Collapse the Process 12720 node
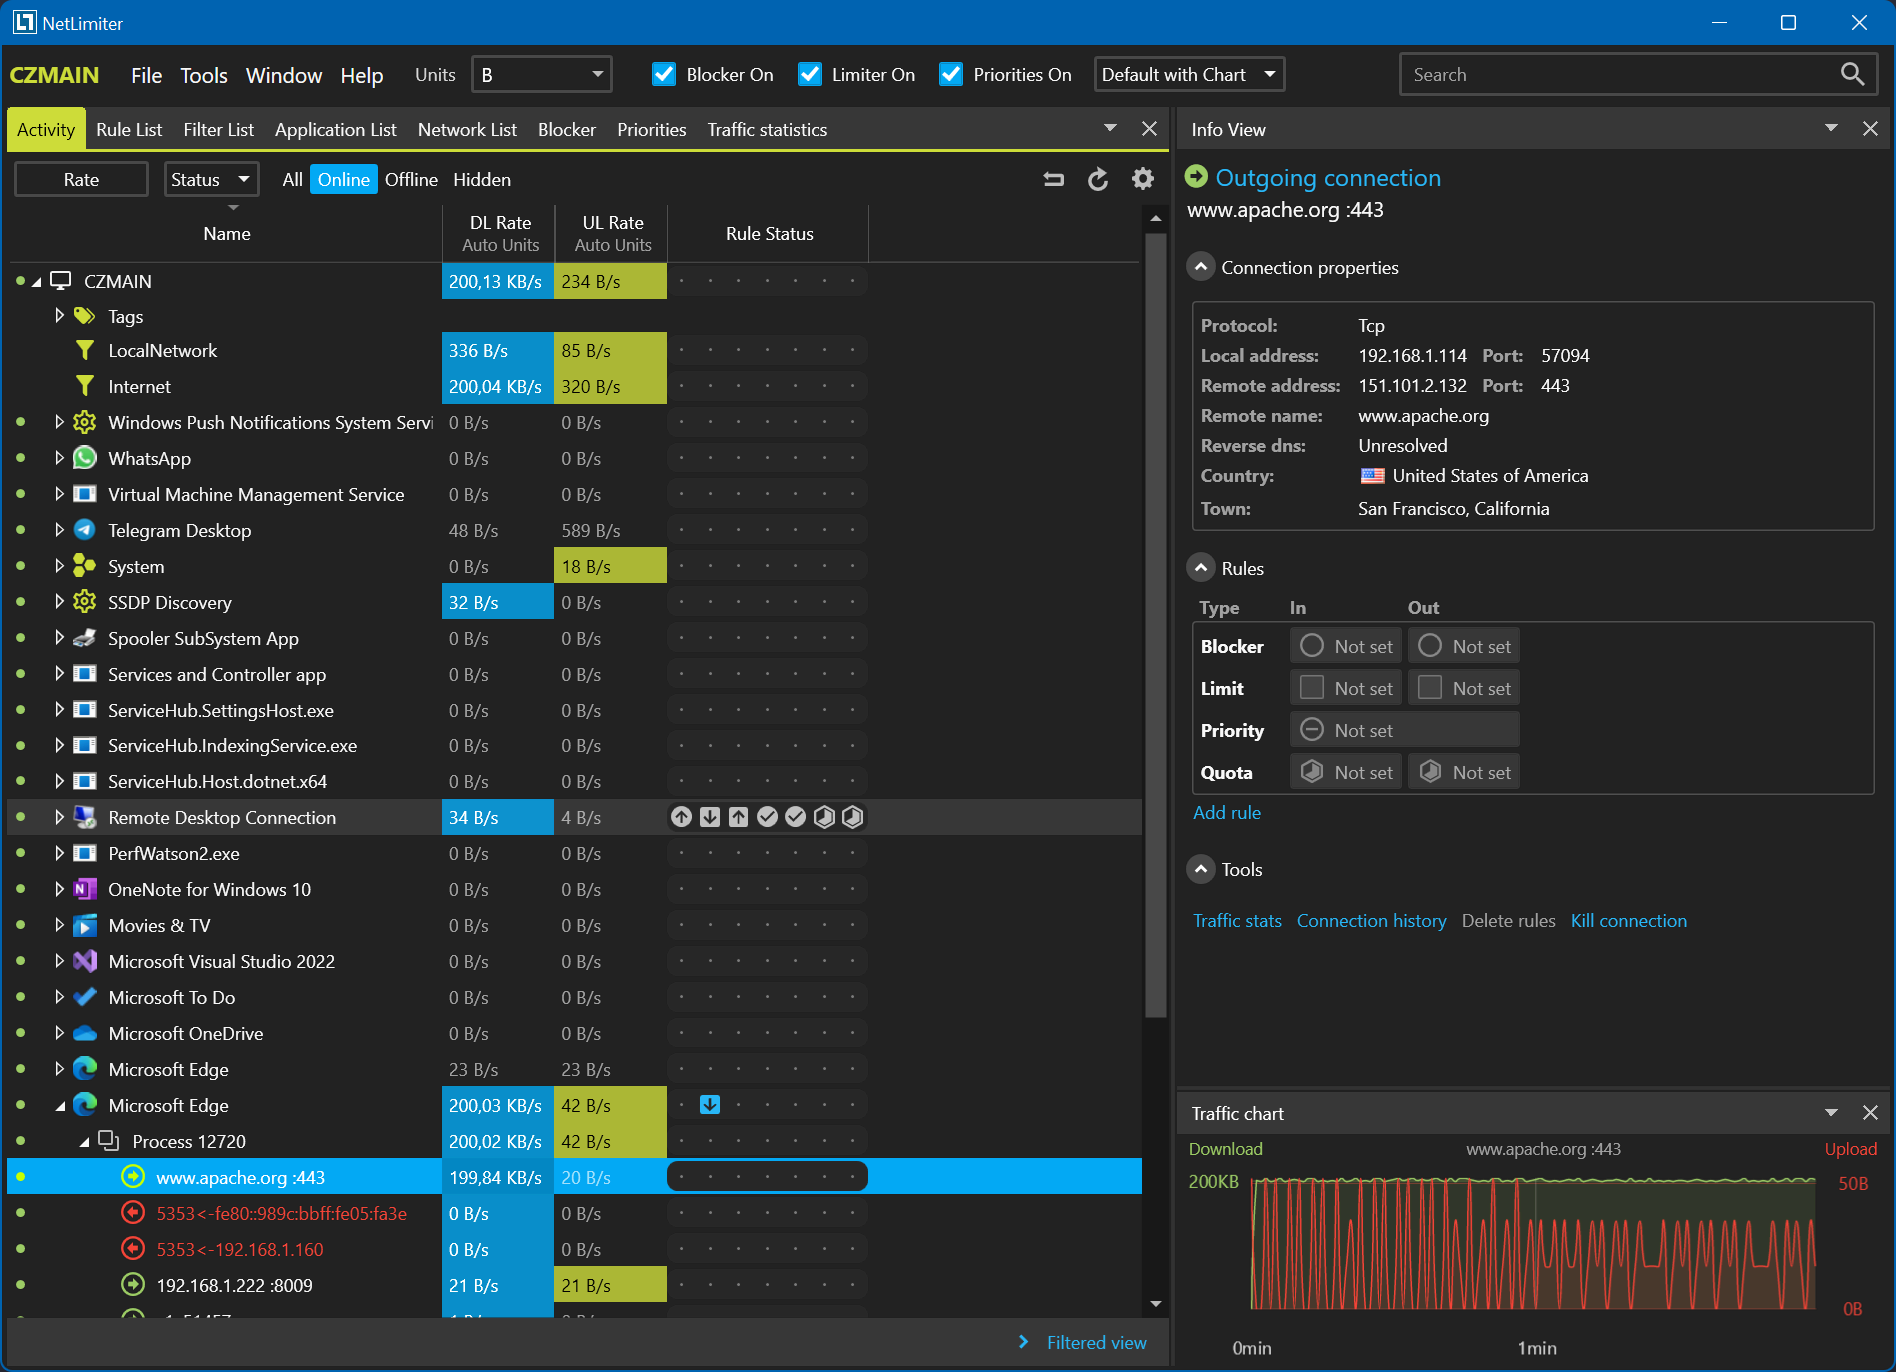The image size is (1896, 1372). pyautogui.click(x=84, y=1141)
